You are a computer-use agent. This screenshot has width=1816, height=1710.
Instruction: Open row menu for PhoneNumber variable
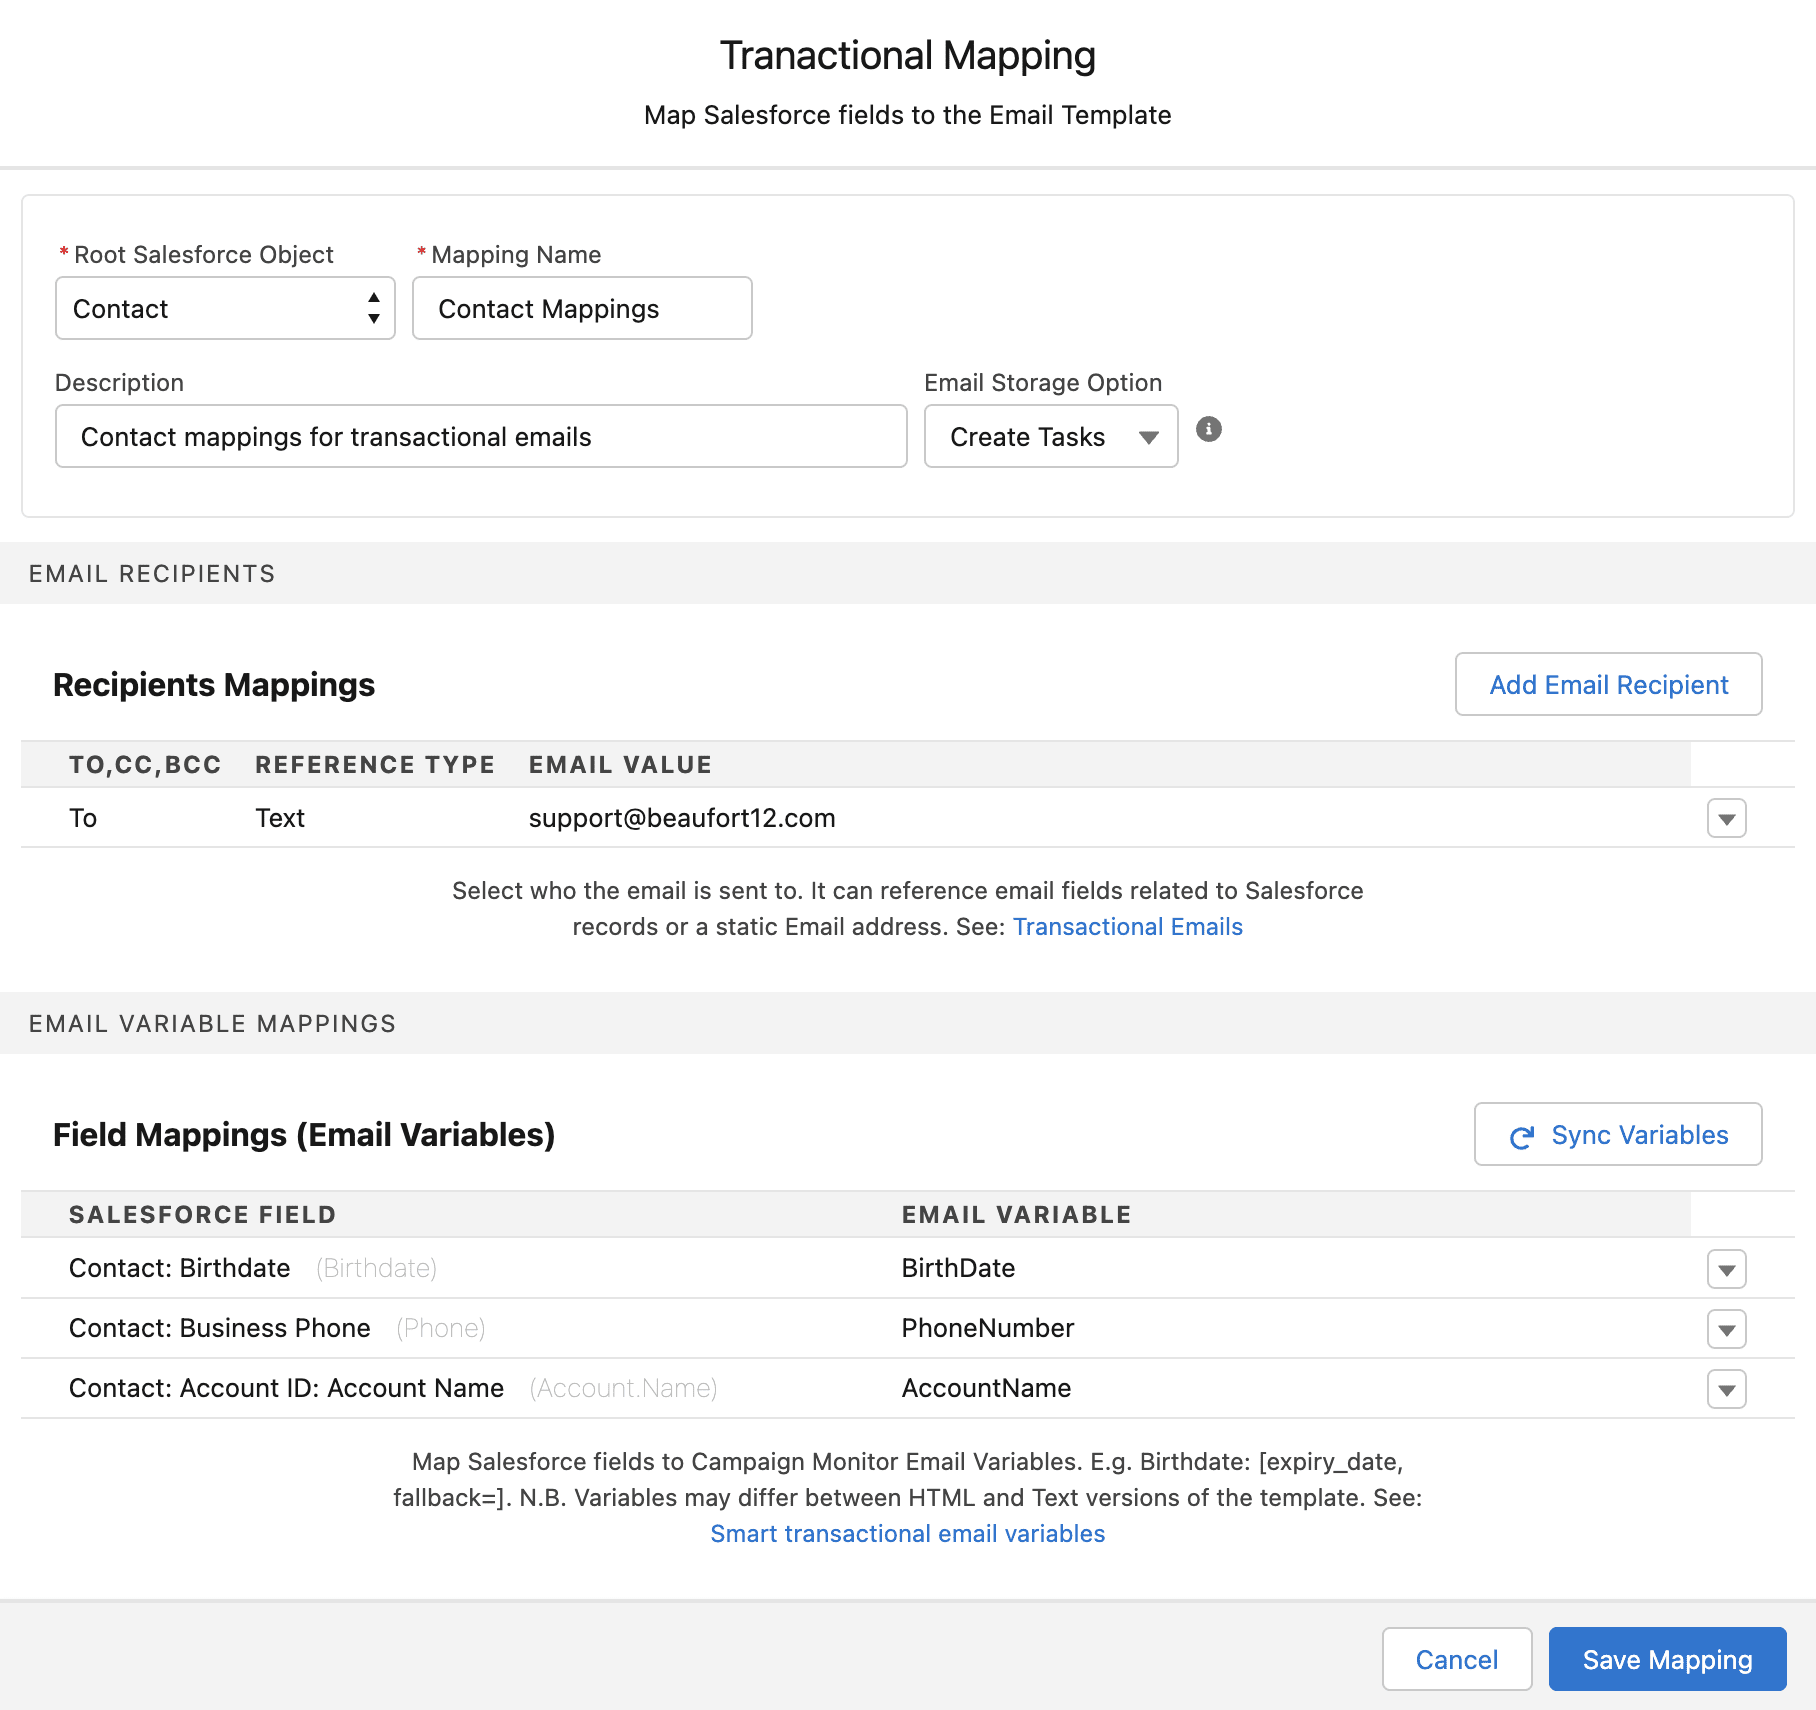[x=1726, y=1329]
